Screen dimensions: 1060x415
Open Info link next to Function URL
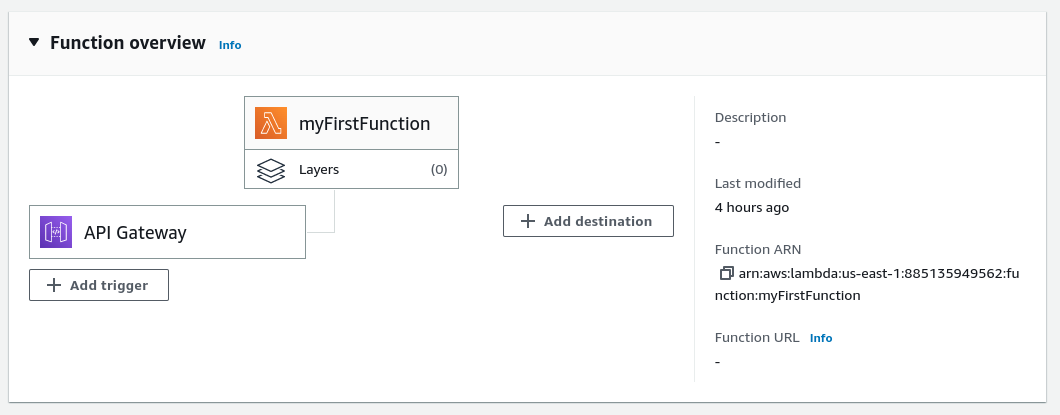(x=820, y=338)
